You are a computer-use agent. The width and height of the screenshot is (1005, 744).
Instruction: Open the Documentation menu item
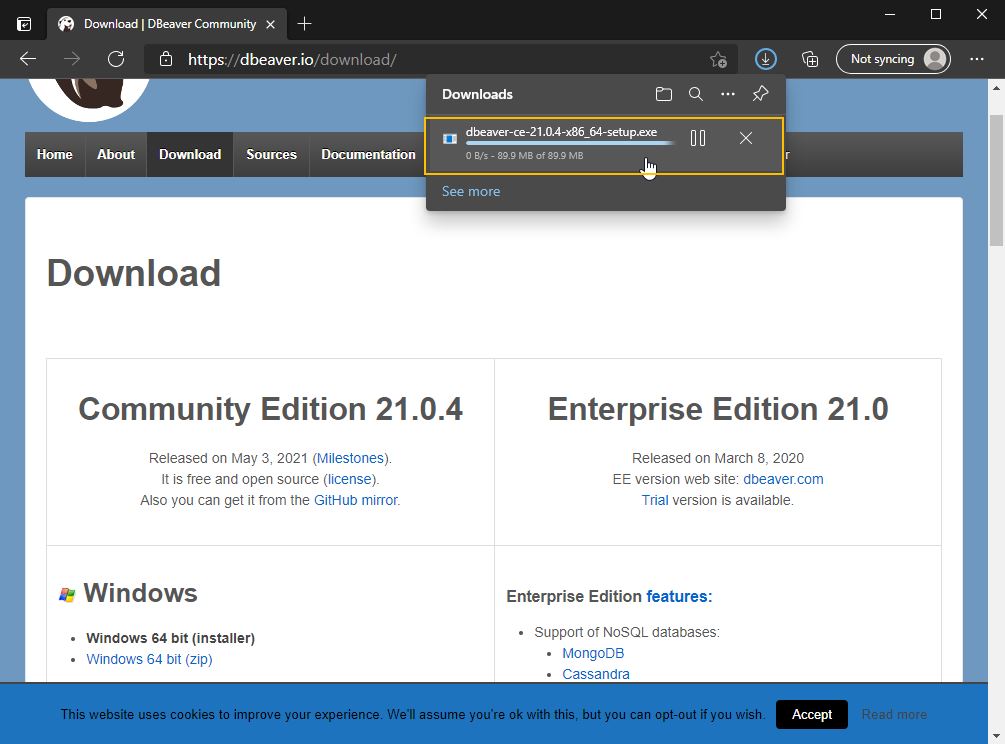click(368, 154)
